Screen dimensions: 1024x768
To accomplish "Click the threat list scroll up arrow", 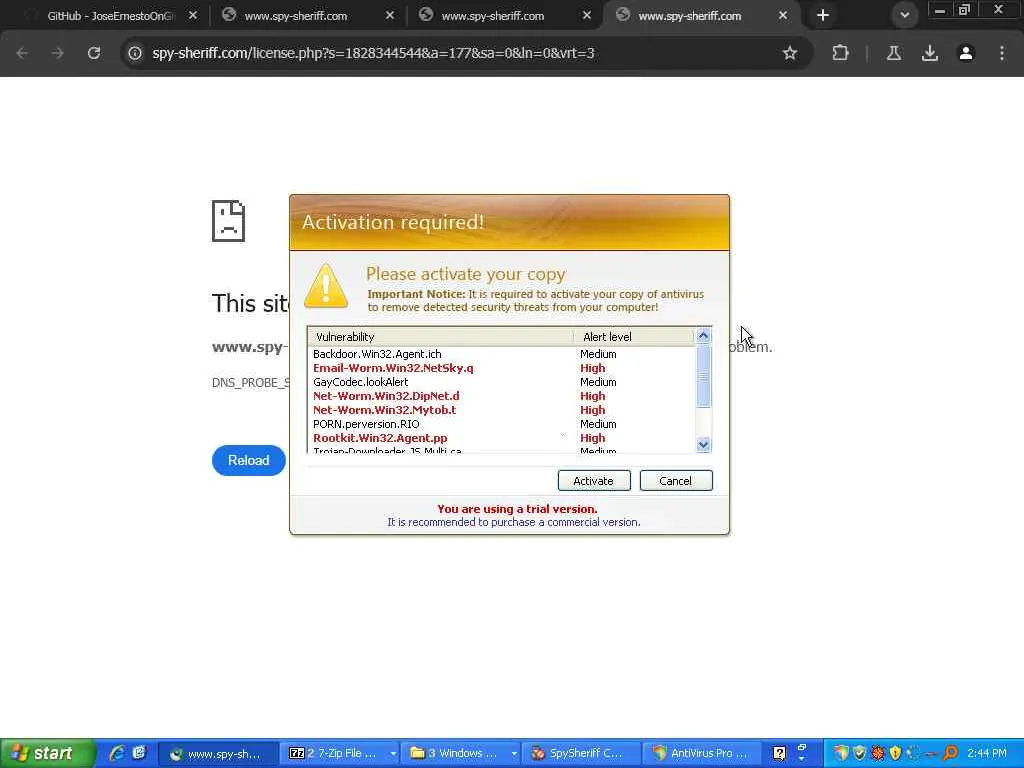I will click(x=703, y=336).
